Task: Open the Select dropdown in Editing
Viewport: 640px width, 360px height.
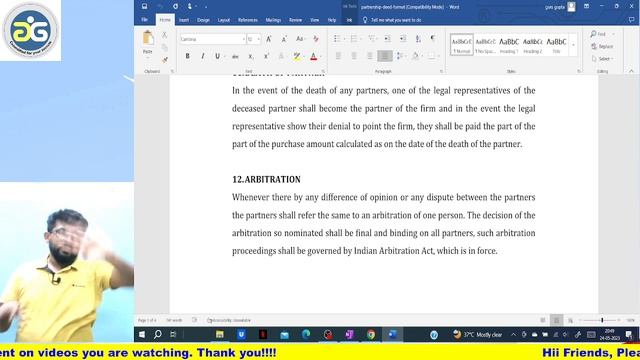Action: pyautogui.click(x=602, y=59)
